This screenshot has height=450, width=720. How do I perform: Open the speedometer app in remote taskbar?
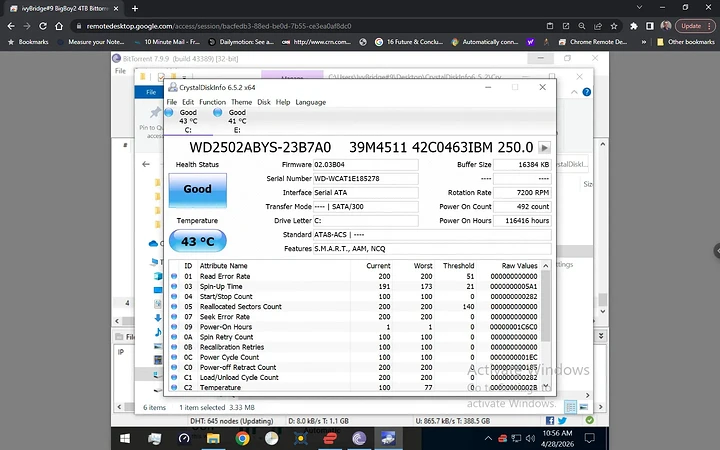(x=184, y=439)
